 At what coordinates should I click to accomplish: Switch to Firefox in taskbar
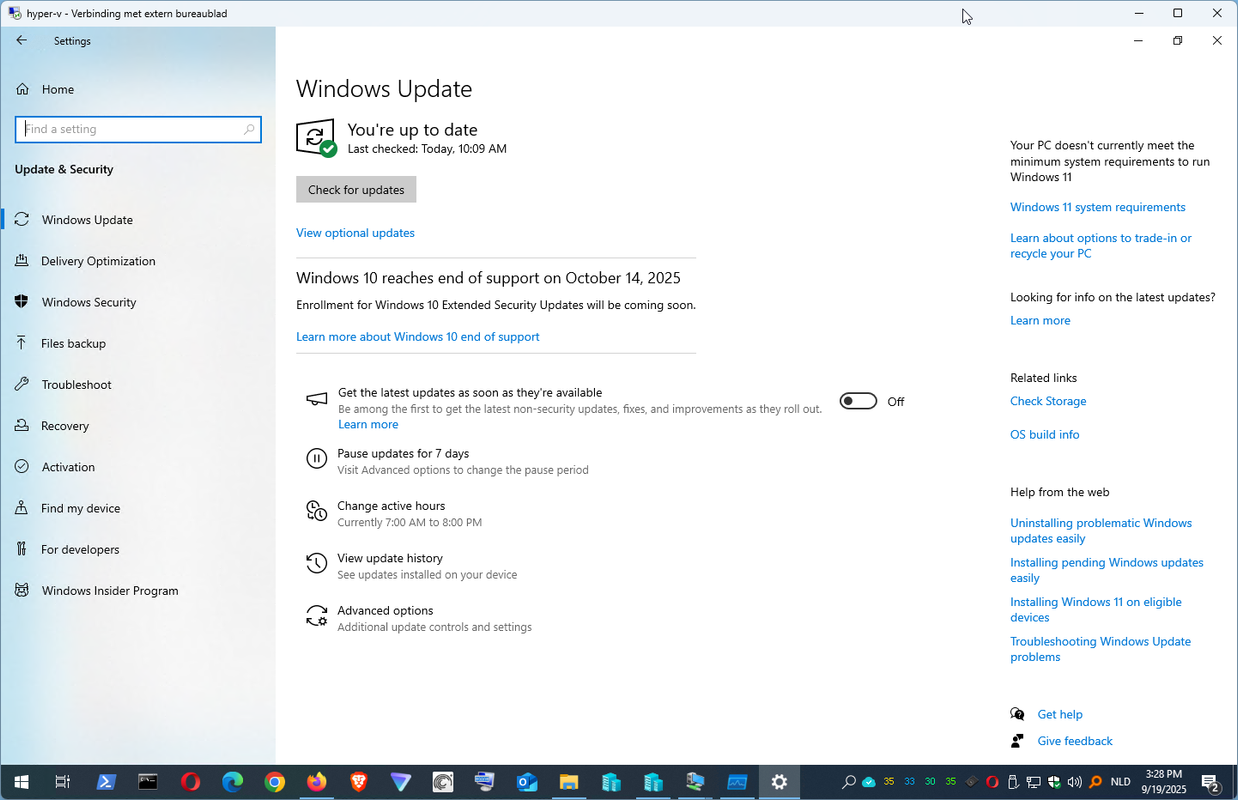point(316,782)
